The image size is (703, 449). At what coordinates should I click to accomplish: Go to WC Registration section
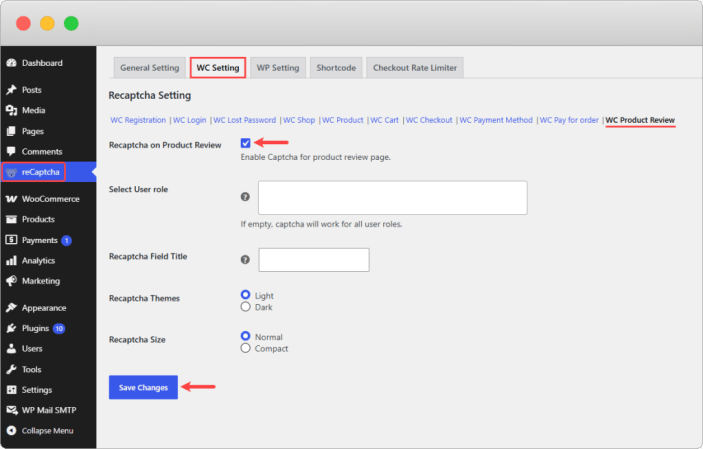tap(138, 120)
